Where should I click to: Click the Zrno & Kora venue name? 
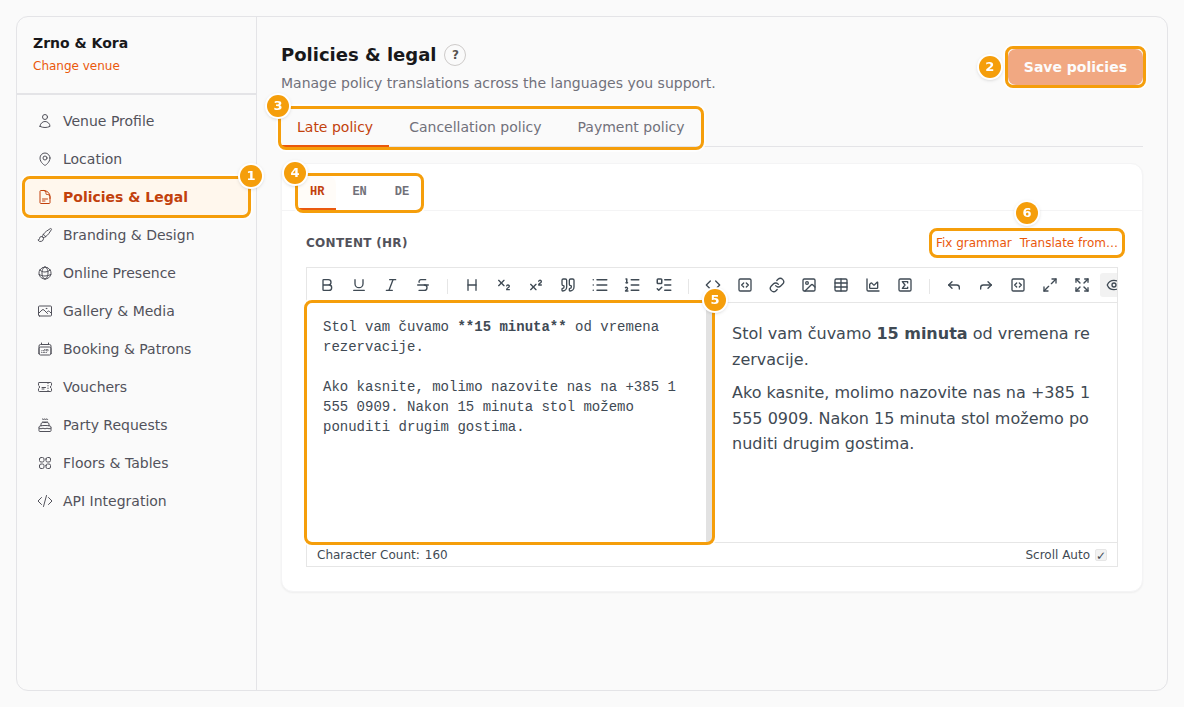click(x=80, y=43)
